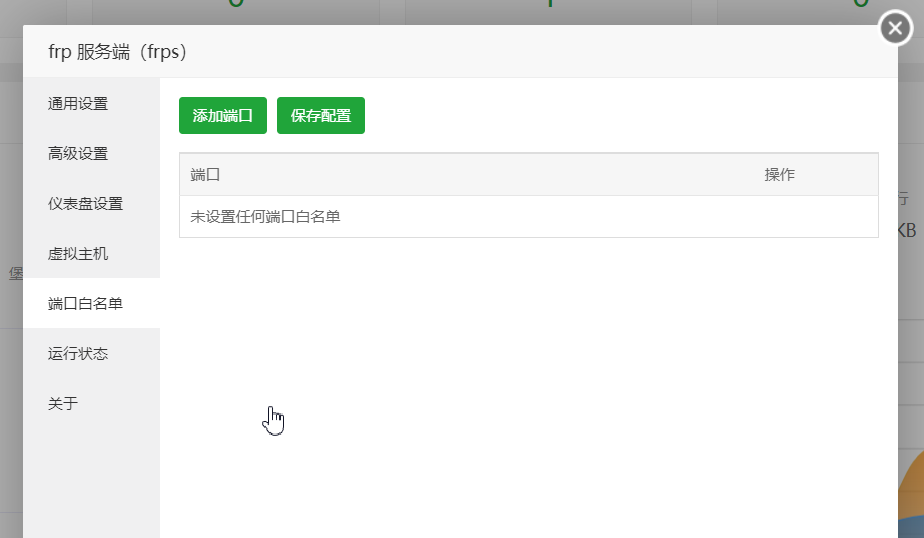The width and height of the screenshot is (924, 538).
Task: Click the 添加端口 button
Action: (223, 115)
